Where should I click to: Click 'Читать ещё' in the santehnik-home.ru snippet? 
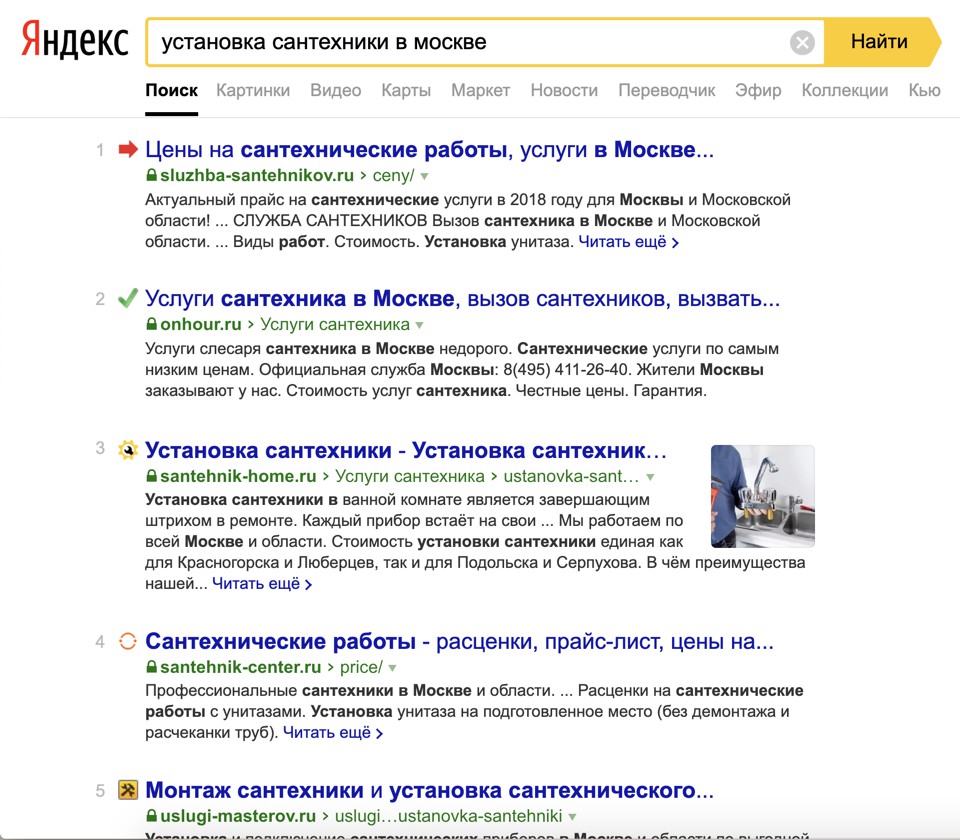(262, 583)
